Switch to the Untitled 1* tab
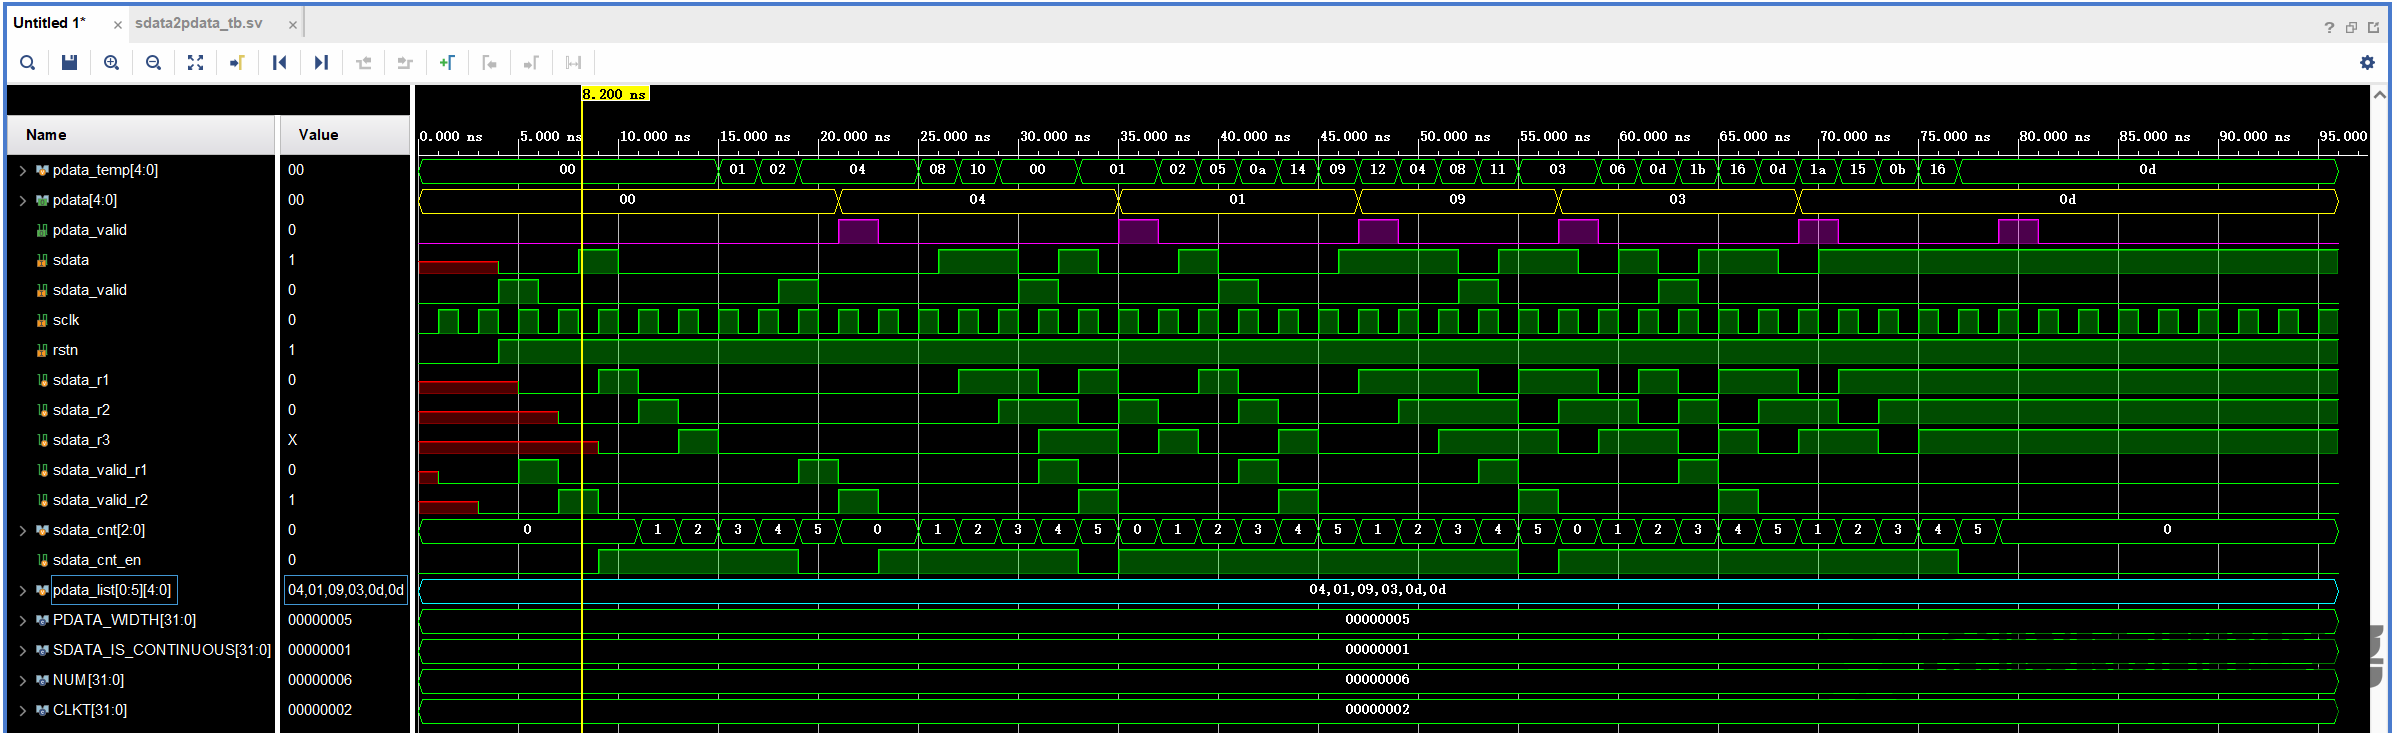 [50, 23]
